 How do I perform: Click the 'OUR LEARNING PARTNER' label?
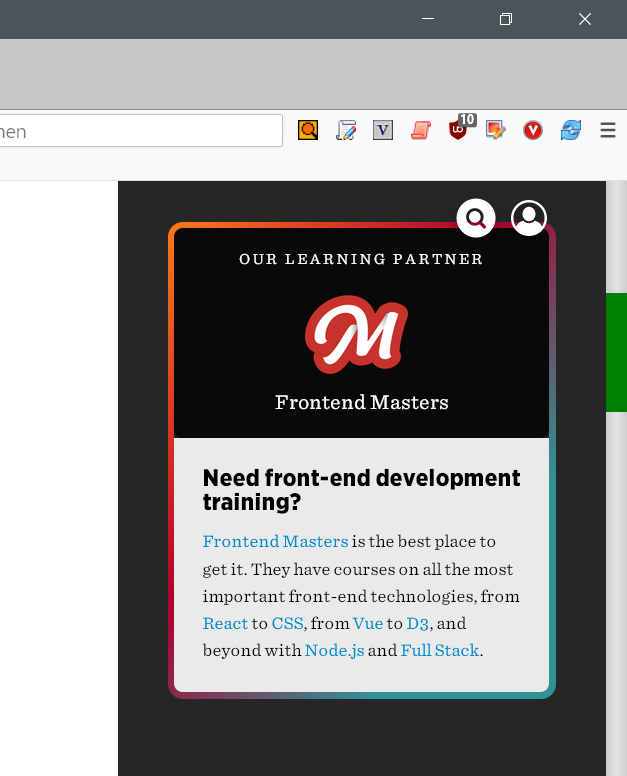pos(361,259)
